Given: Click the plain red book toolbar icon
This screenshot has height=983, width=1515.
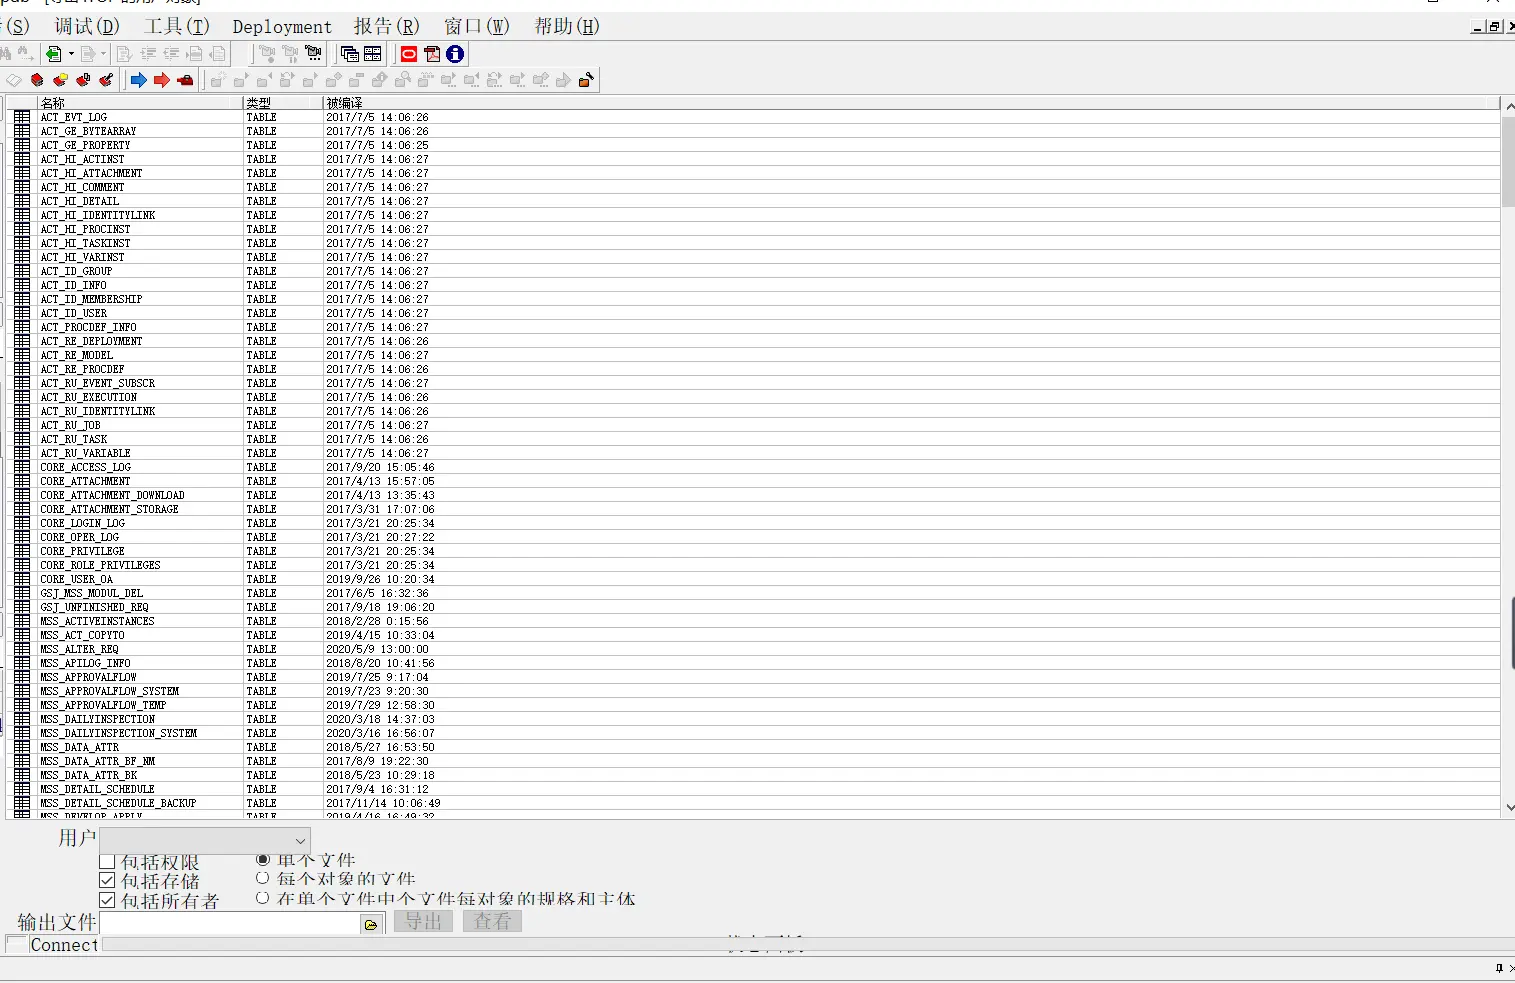Looking at the screenshot, I should tap(37, 80).
